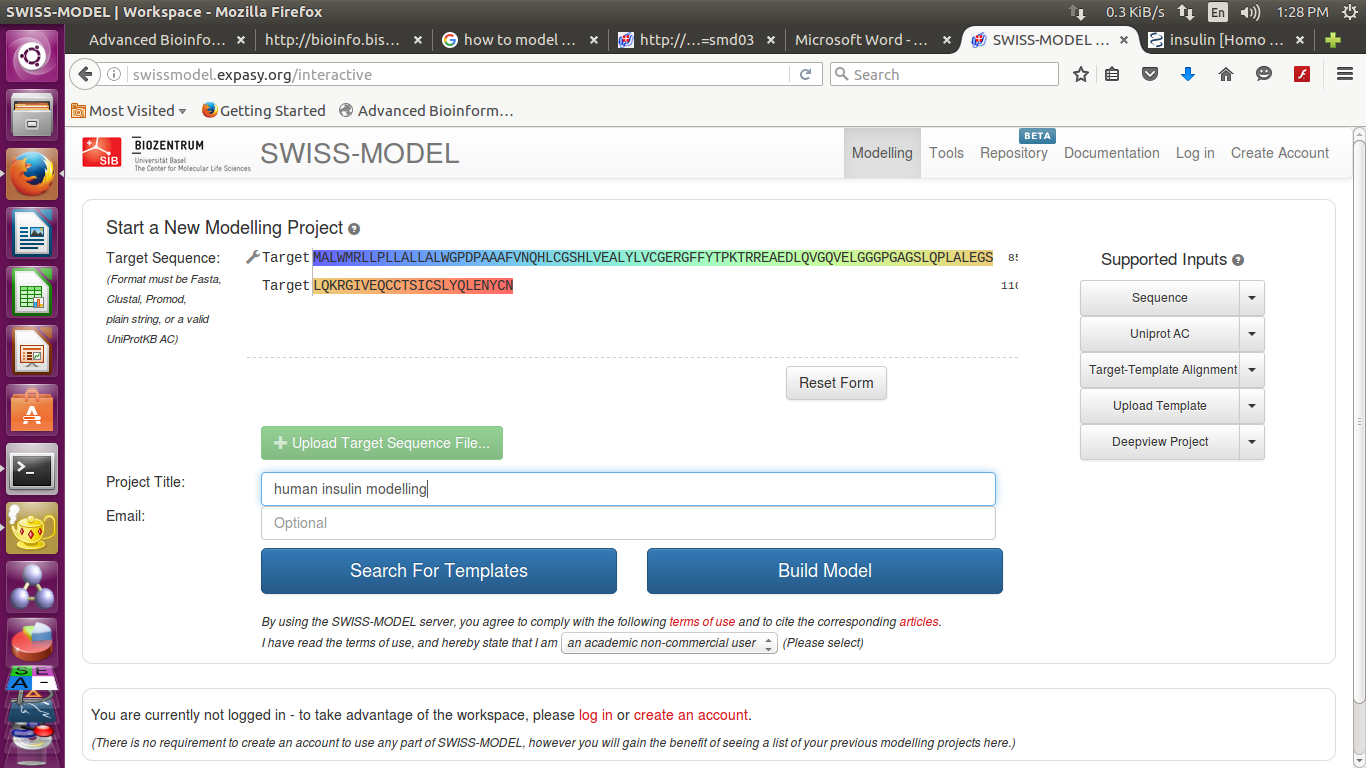Switch to insulin [Homo browser tab
Viewport: 1366px width, 768px height.
click(1226, 40)
